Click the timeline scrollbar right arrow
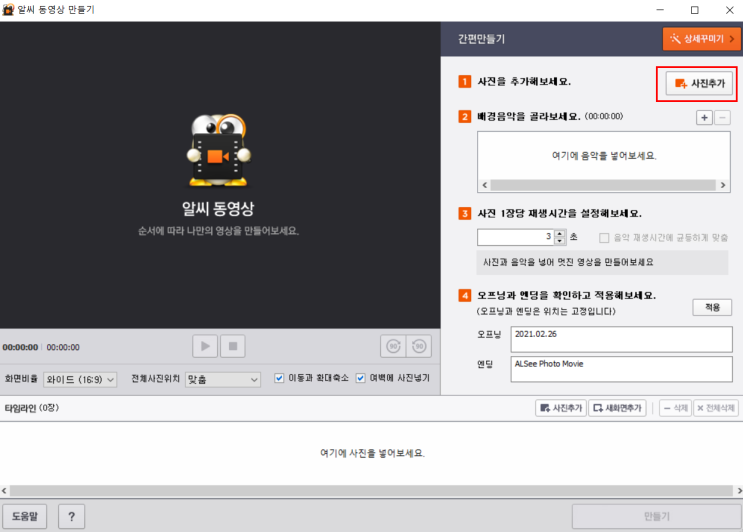The image size is (743, 532). point(739,491)
